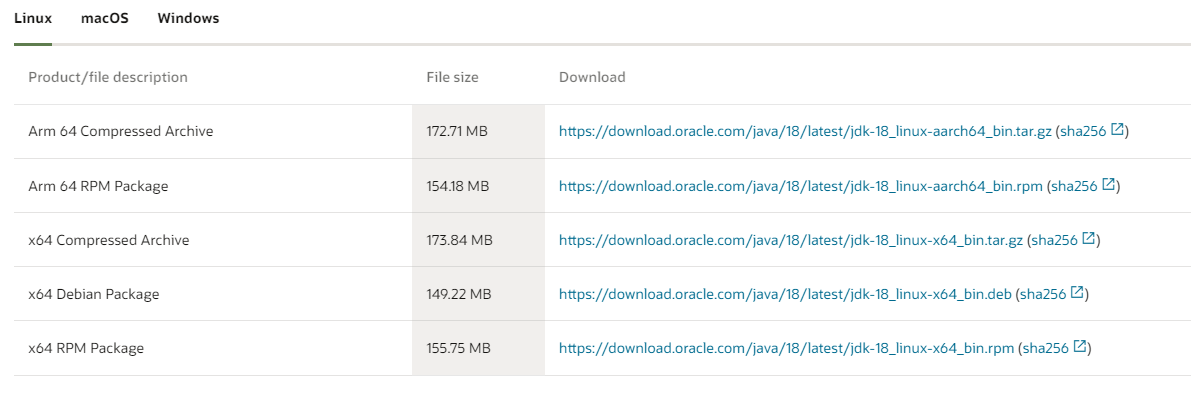Click the 149.22 MB file size cell

point(459,294)
